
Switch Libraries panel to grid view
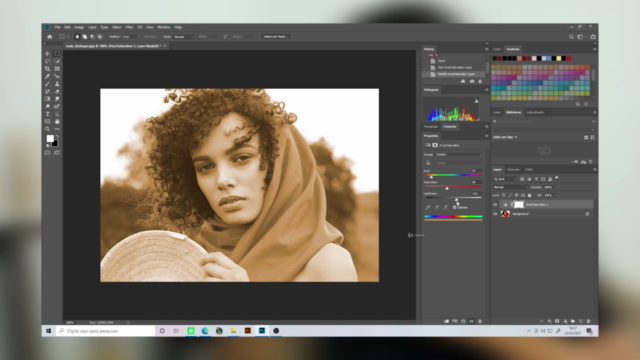586,138
